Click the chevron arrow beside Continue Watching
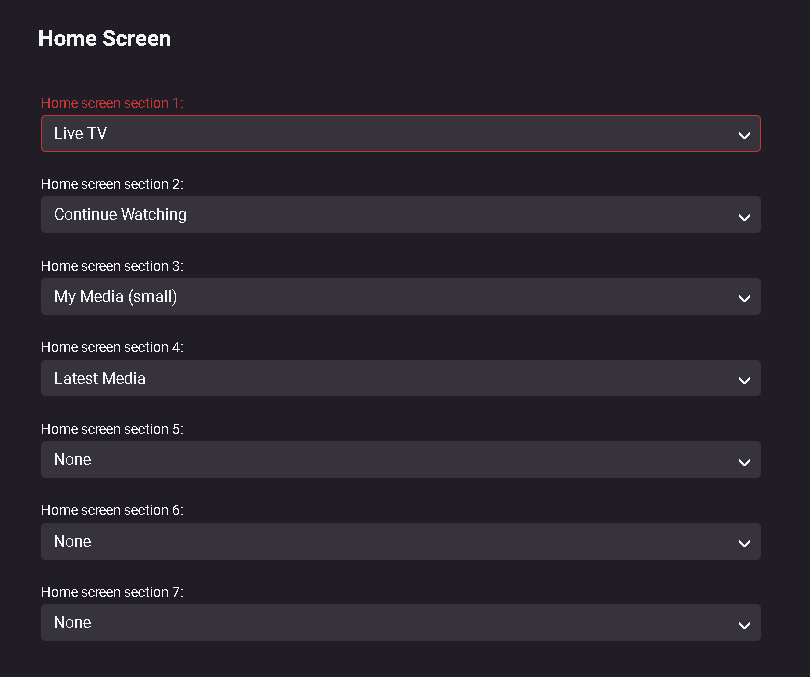 pyautogui.click(x=743, y=216)
